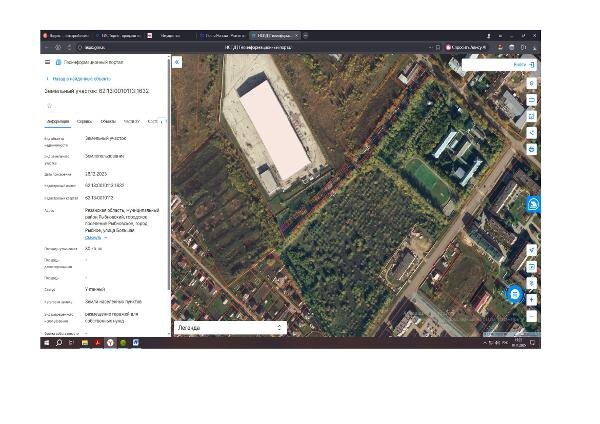
Task: Click the side panel vertical scrollbar
Action: coord(169,176)
